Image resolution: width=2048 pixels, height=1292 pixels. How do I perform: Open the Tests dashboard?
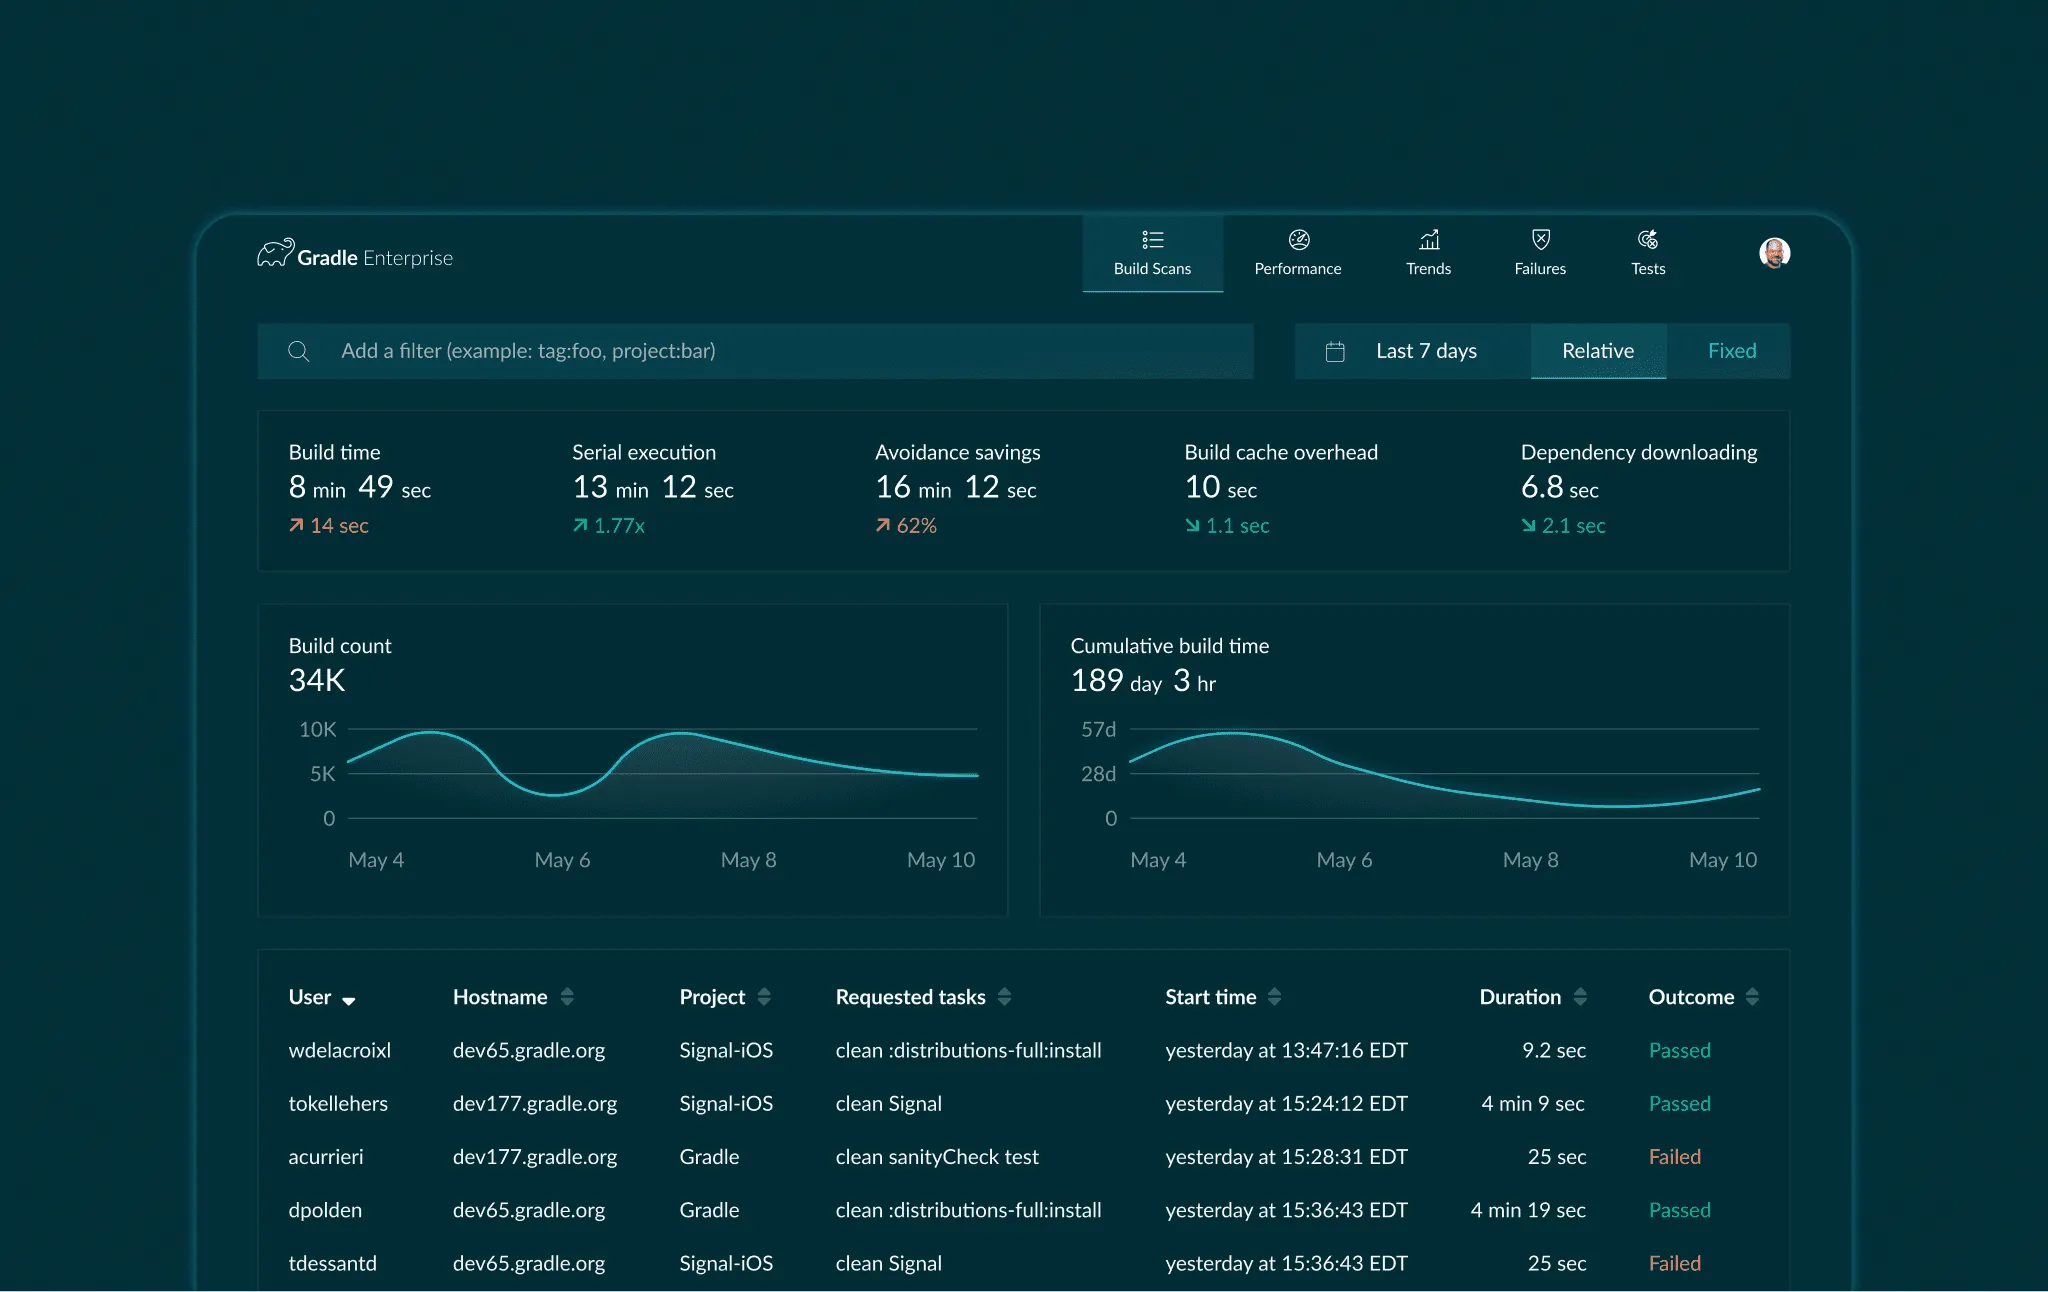coord(1646,253)
